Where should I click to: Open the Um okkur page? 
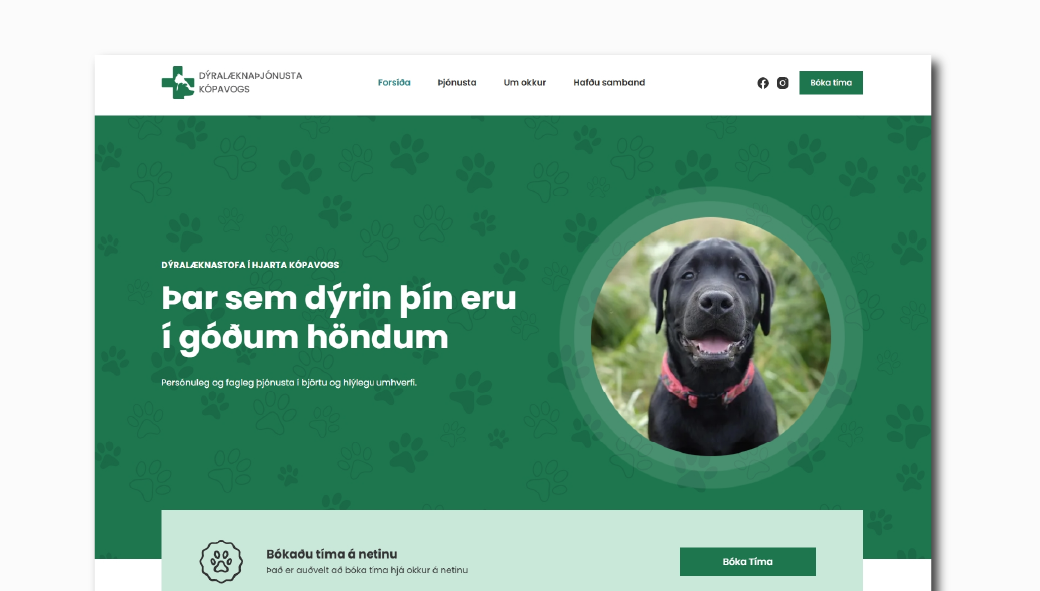pos(525,82)
